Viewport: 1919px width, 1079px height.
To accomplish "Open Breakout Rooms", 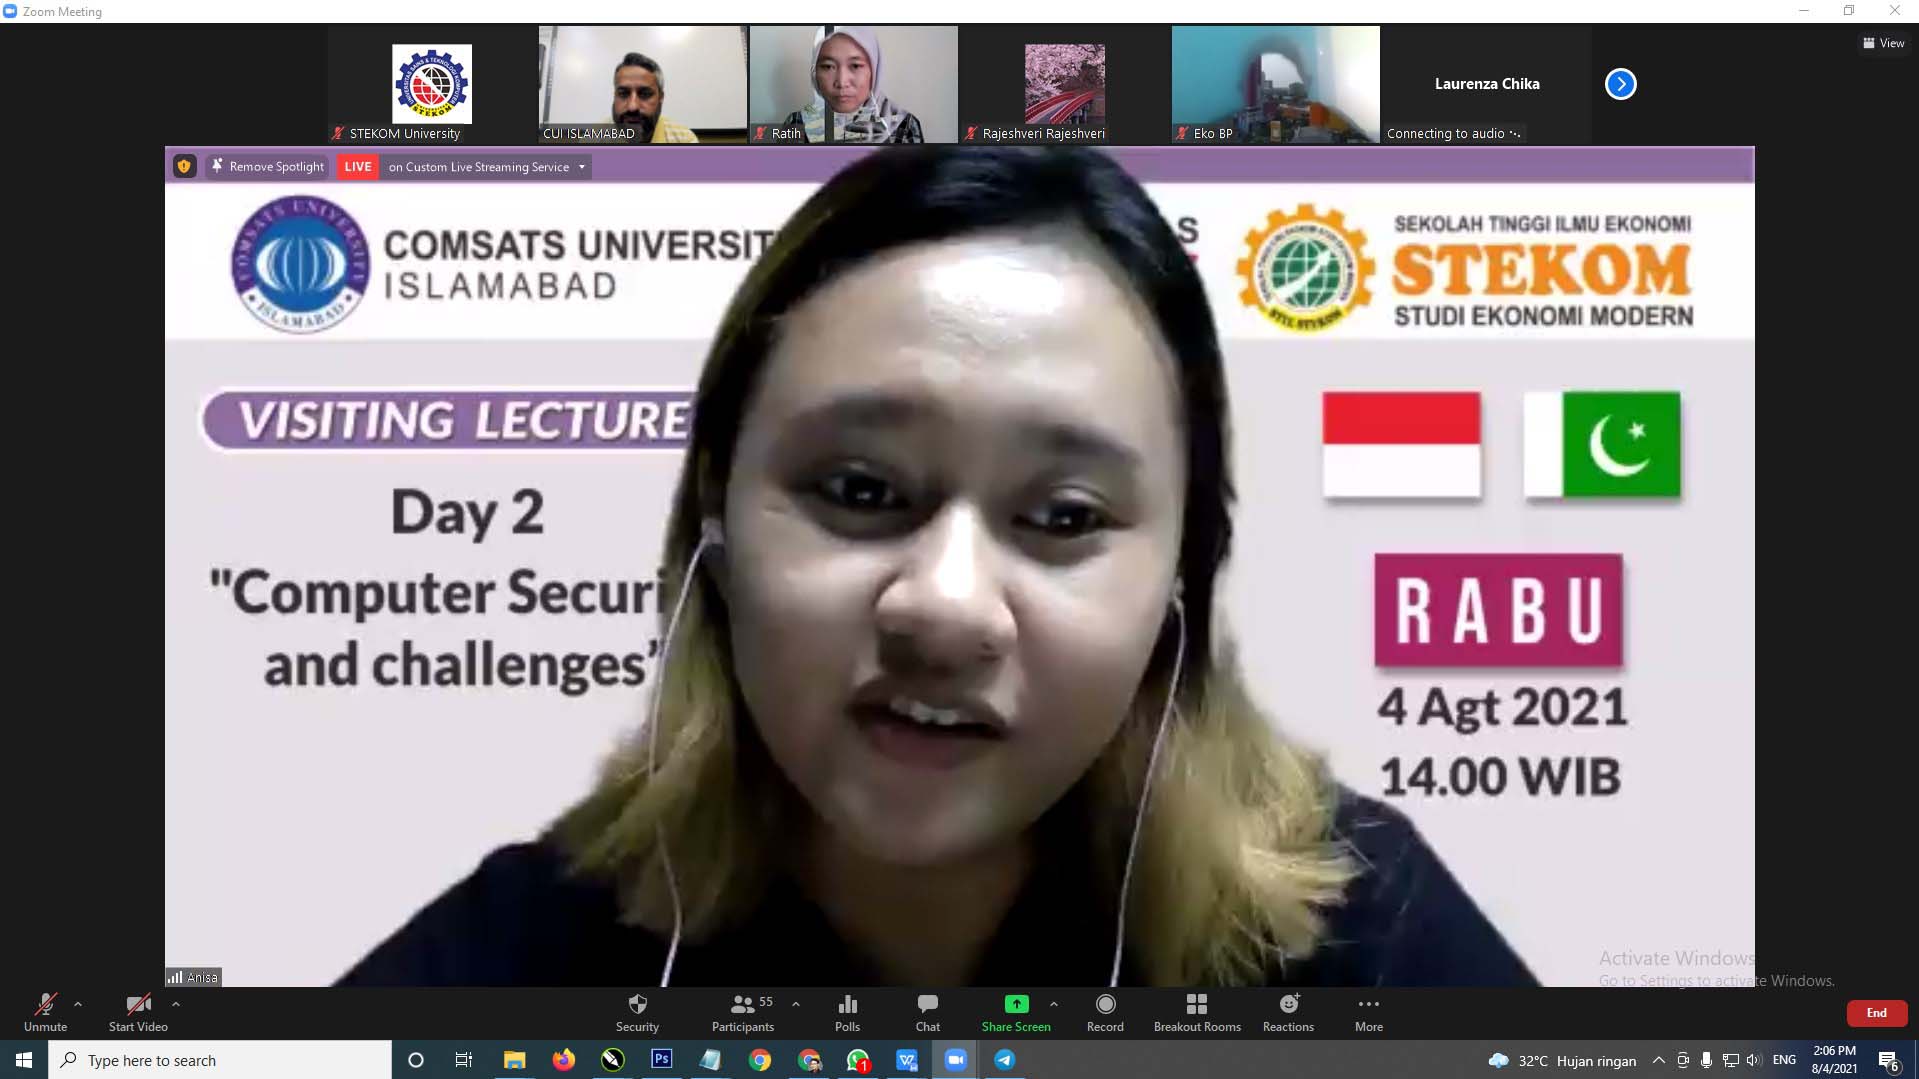I will [x=1197, y=1012].
